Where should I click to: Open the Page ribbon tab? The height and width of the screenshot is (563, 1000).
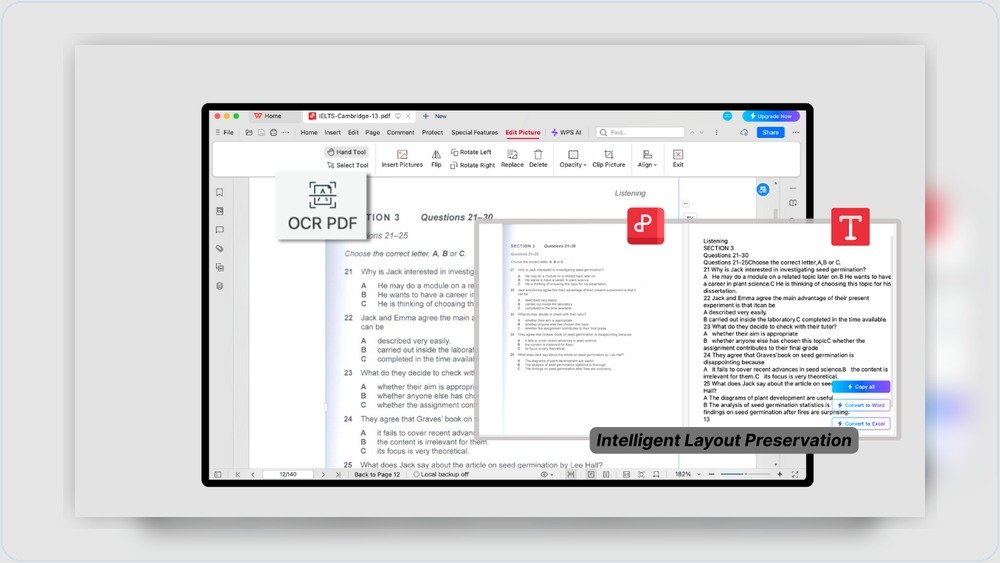click(372, 133)
